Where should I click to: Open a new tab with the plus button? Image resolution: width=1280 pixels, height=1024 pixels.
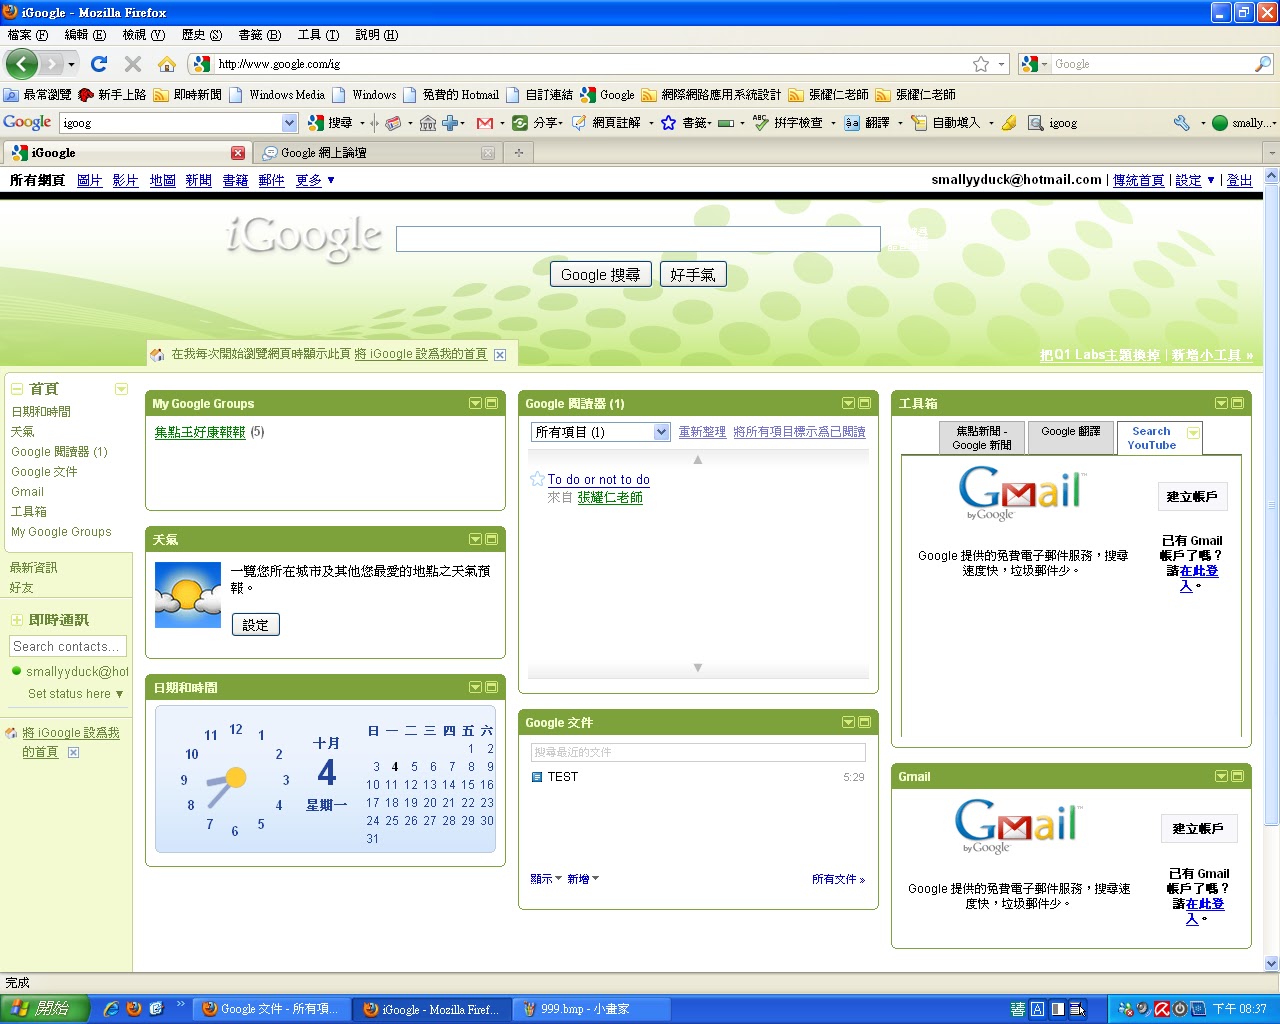point(518,153)
